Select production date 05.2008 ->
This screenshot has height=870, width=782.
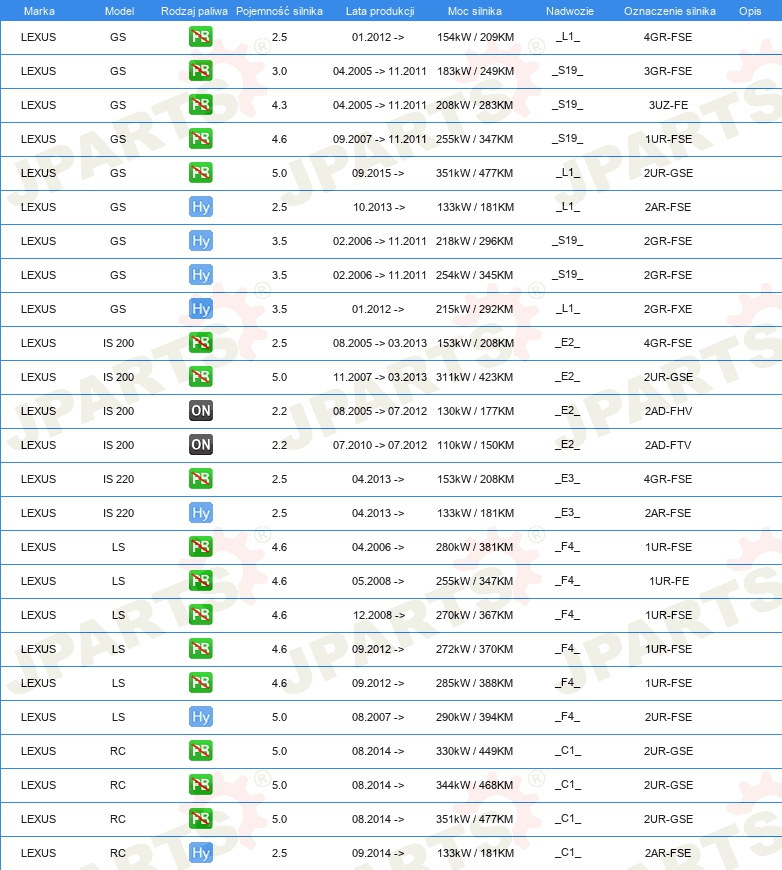(x=378, y=581)
